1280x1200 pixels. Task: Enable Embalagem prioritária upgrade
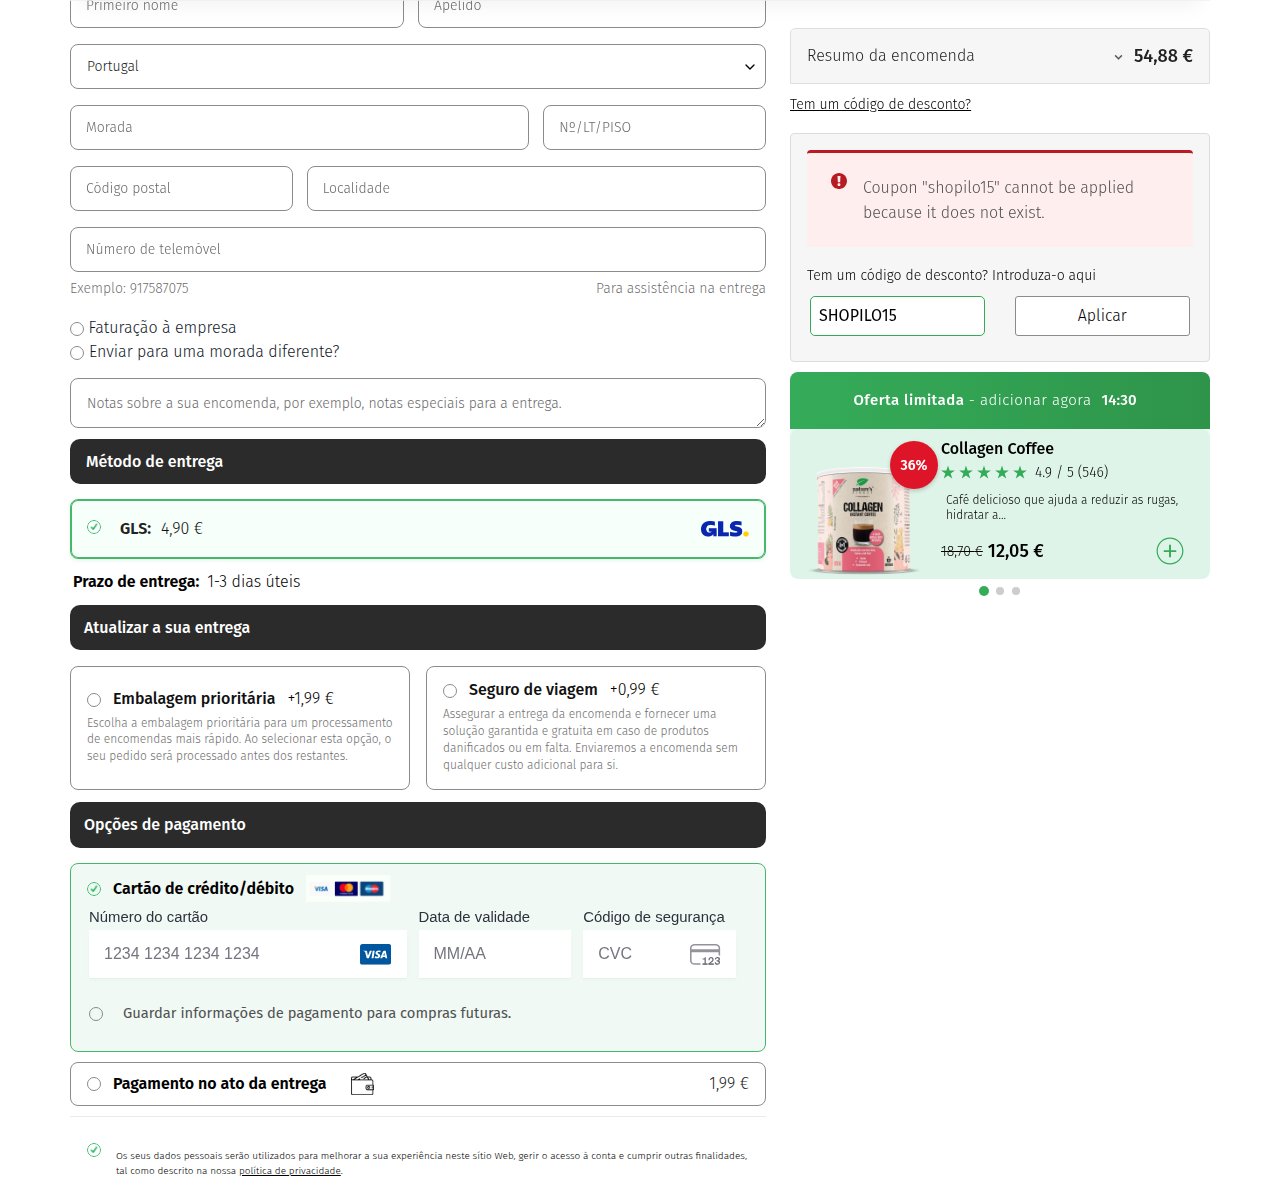click(x=94, y=699)
